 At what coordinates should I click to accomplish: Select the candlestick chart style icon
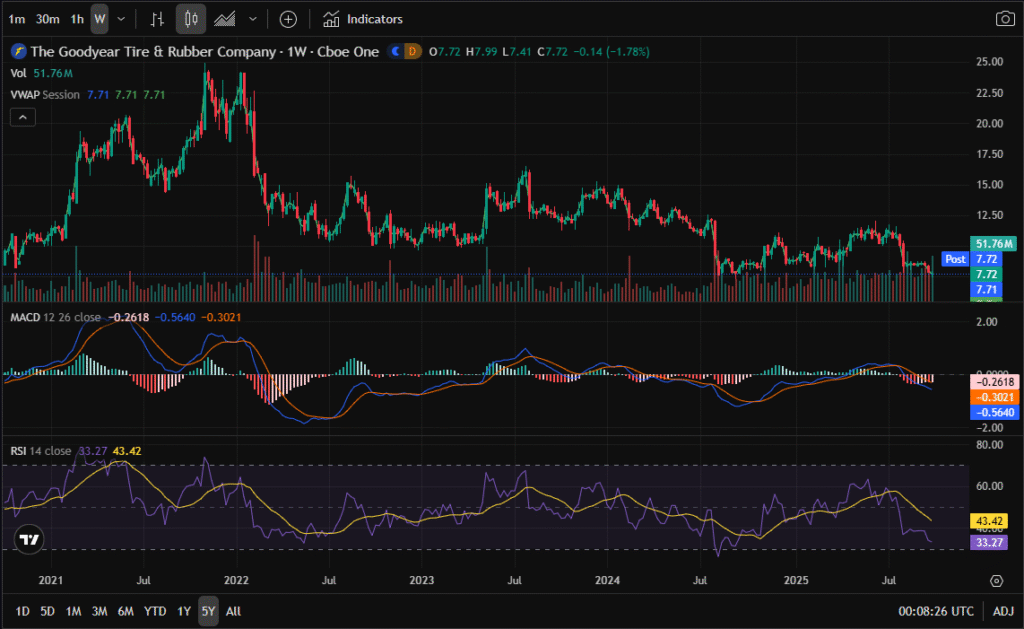pos(191,19)
